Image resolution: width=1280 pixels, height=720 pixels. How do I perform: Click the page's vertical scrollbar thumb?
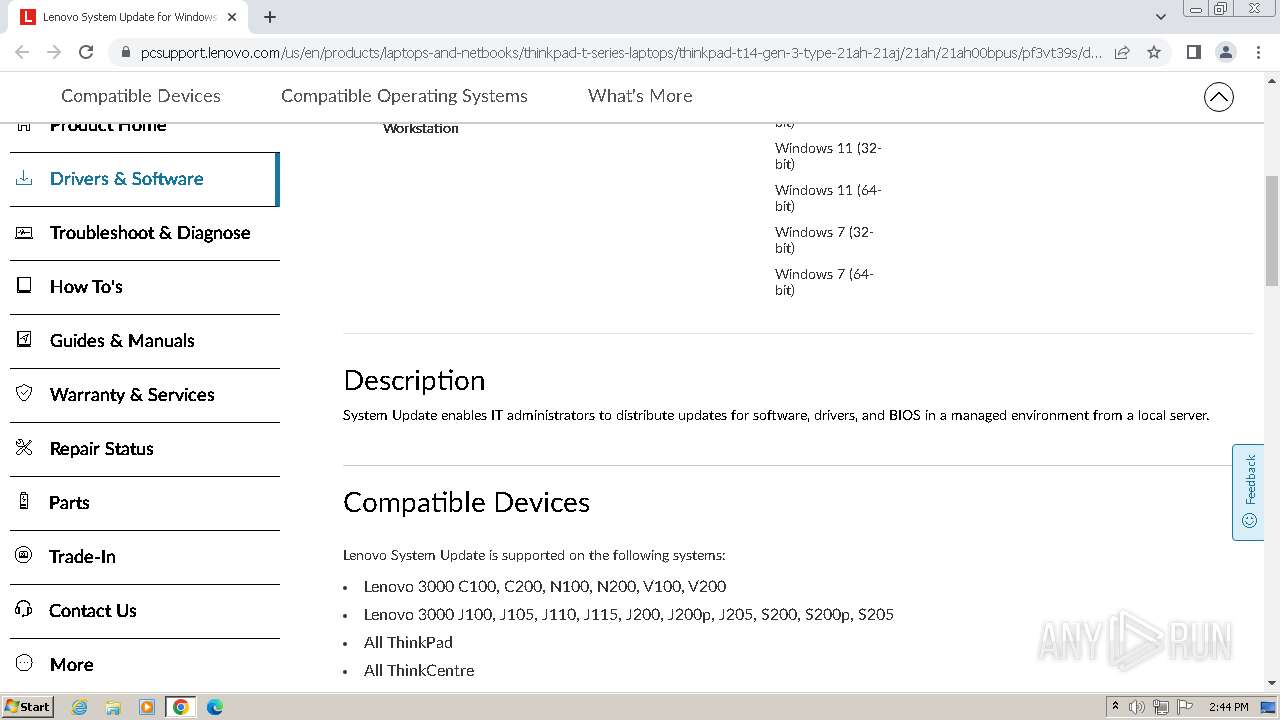coord(1271,228)
